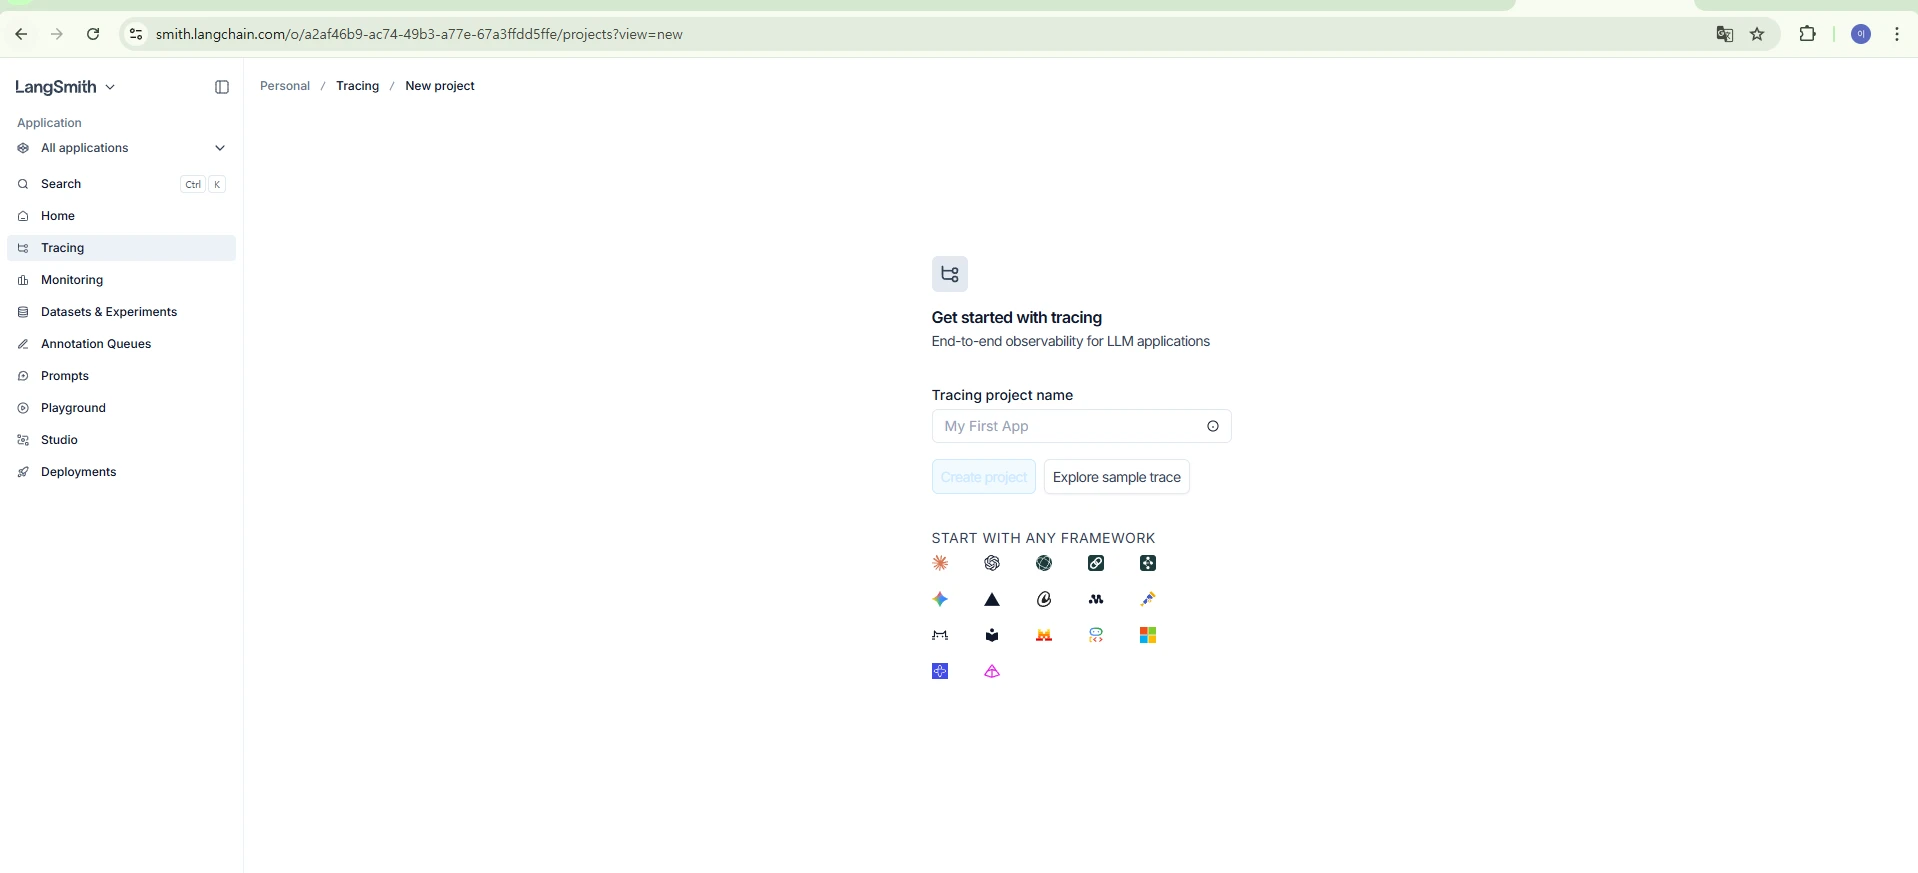
Task: Choose the Vercel black triangle icon
Action: 992,599
